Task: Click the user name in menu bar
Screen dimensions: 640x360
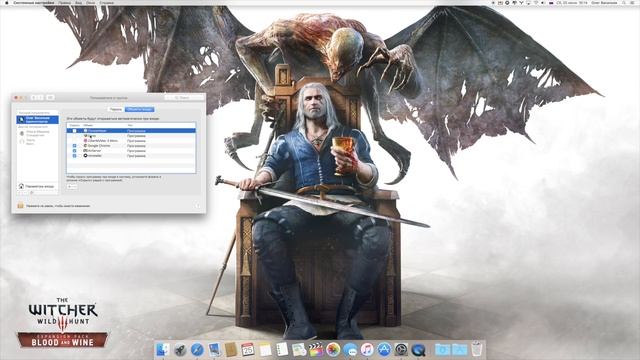Action: click(604, 2)
